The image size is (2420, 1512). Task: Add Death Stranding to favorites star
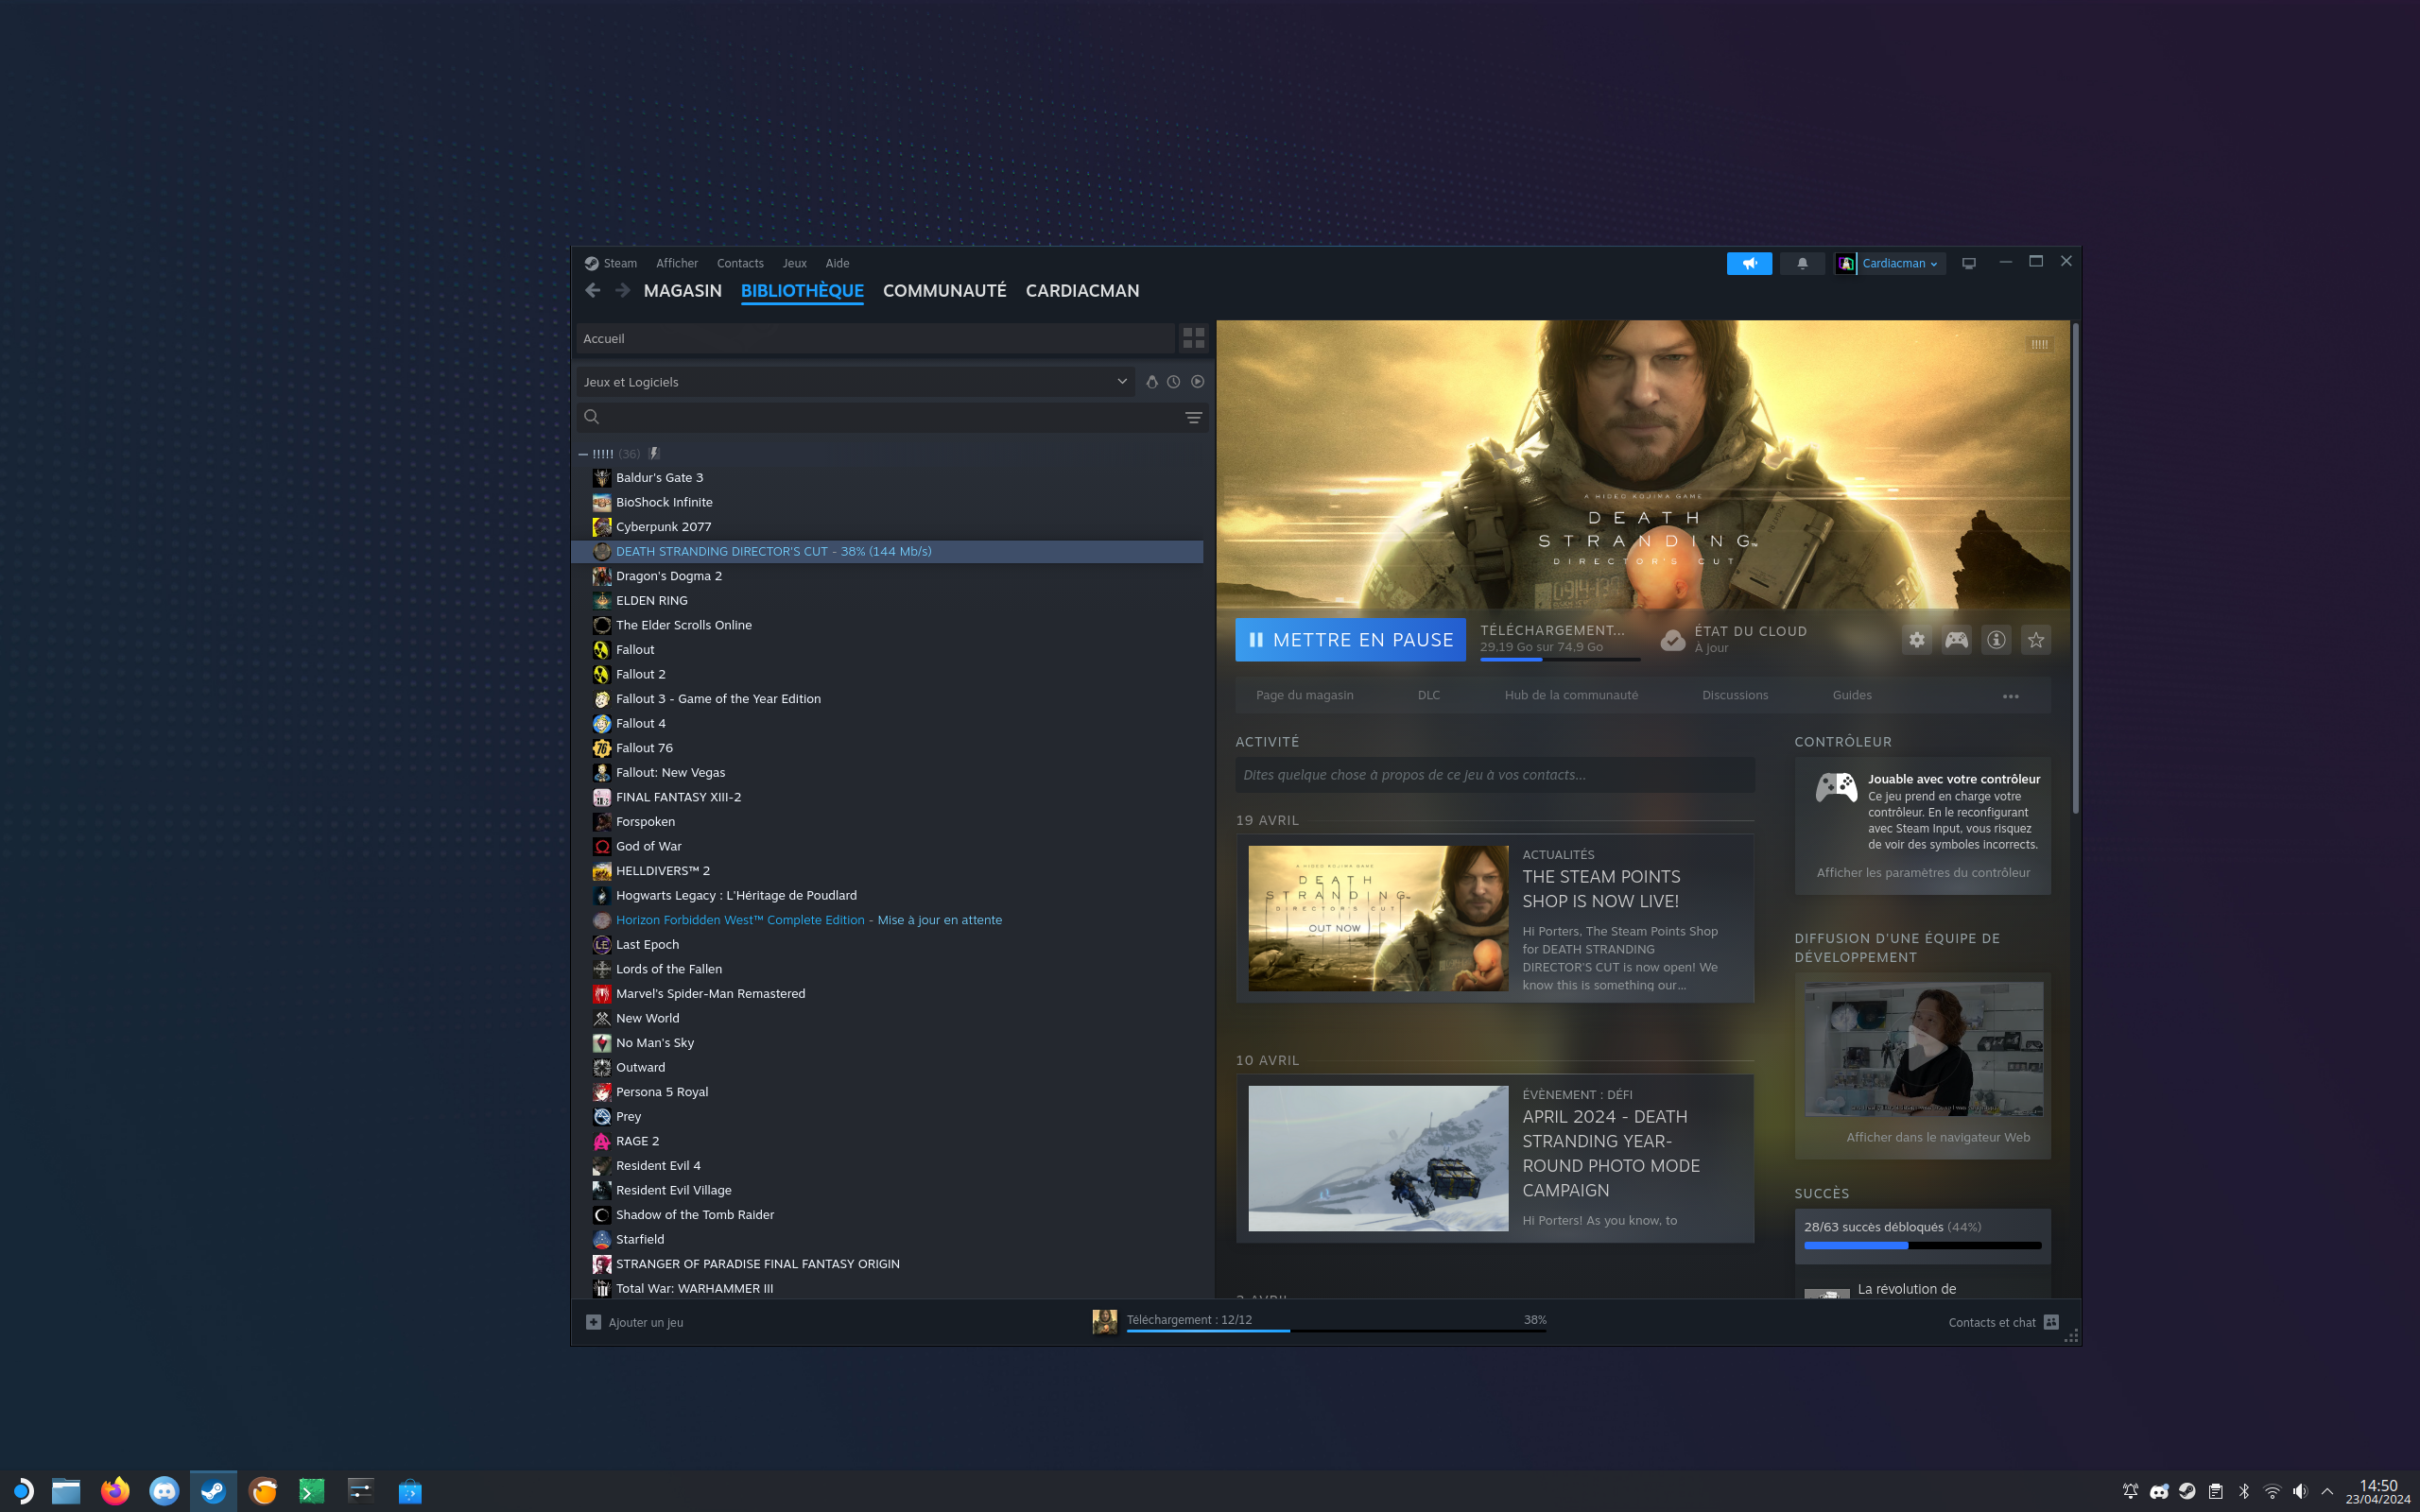pos(2036,640)
